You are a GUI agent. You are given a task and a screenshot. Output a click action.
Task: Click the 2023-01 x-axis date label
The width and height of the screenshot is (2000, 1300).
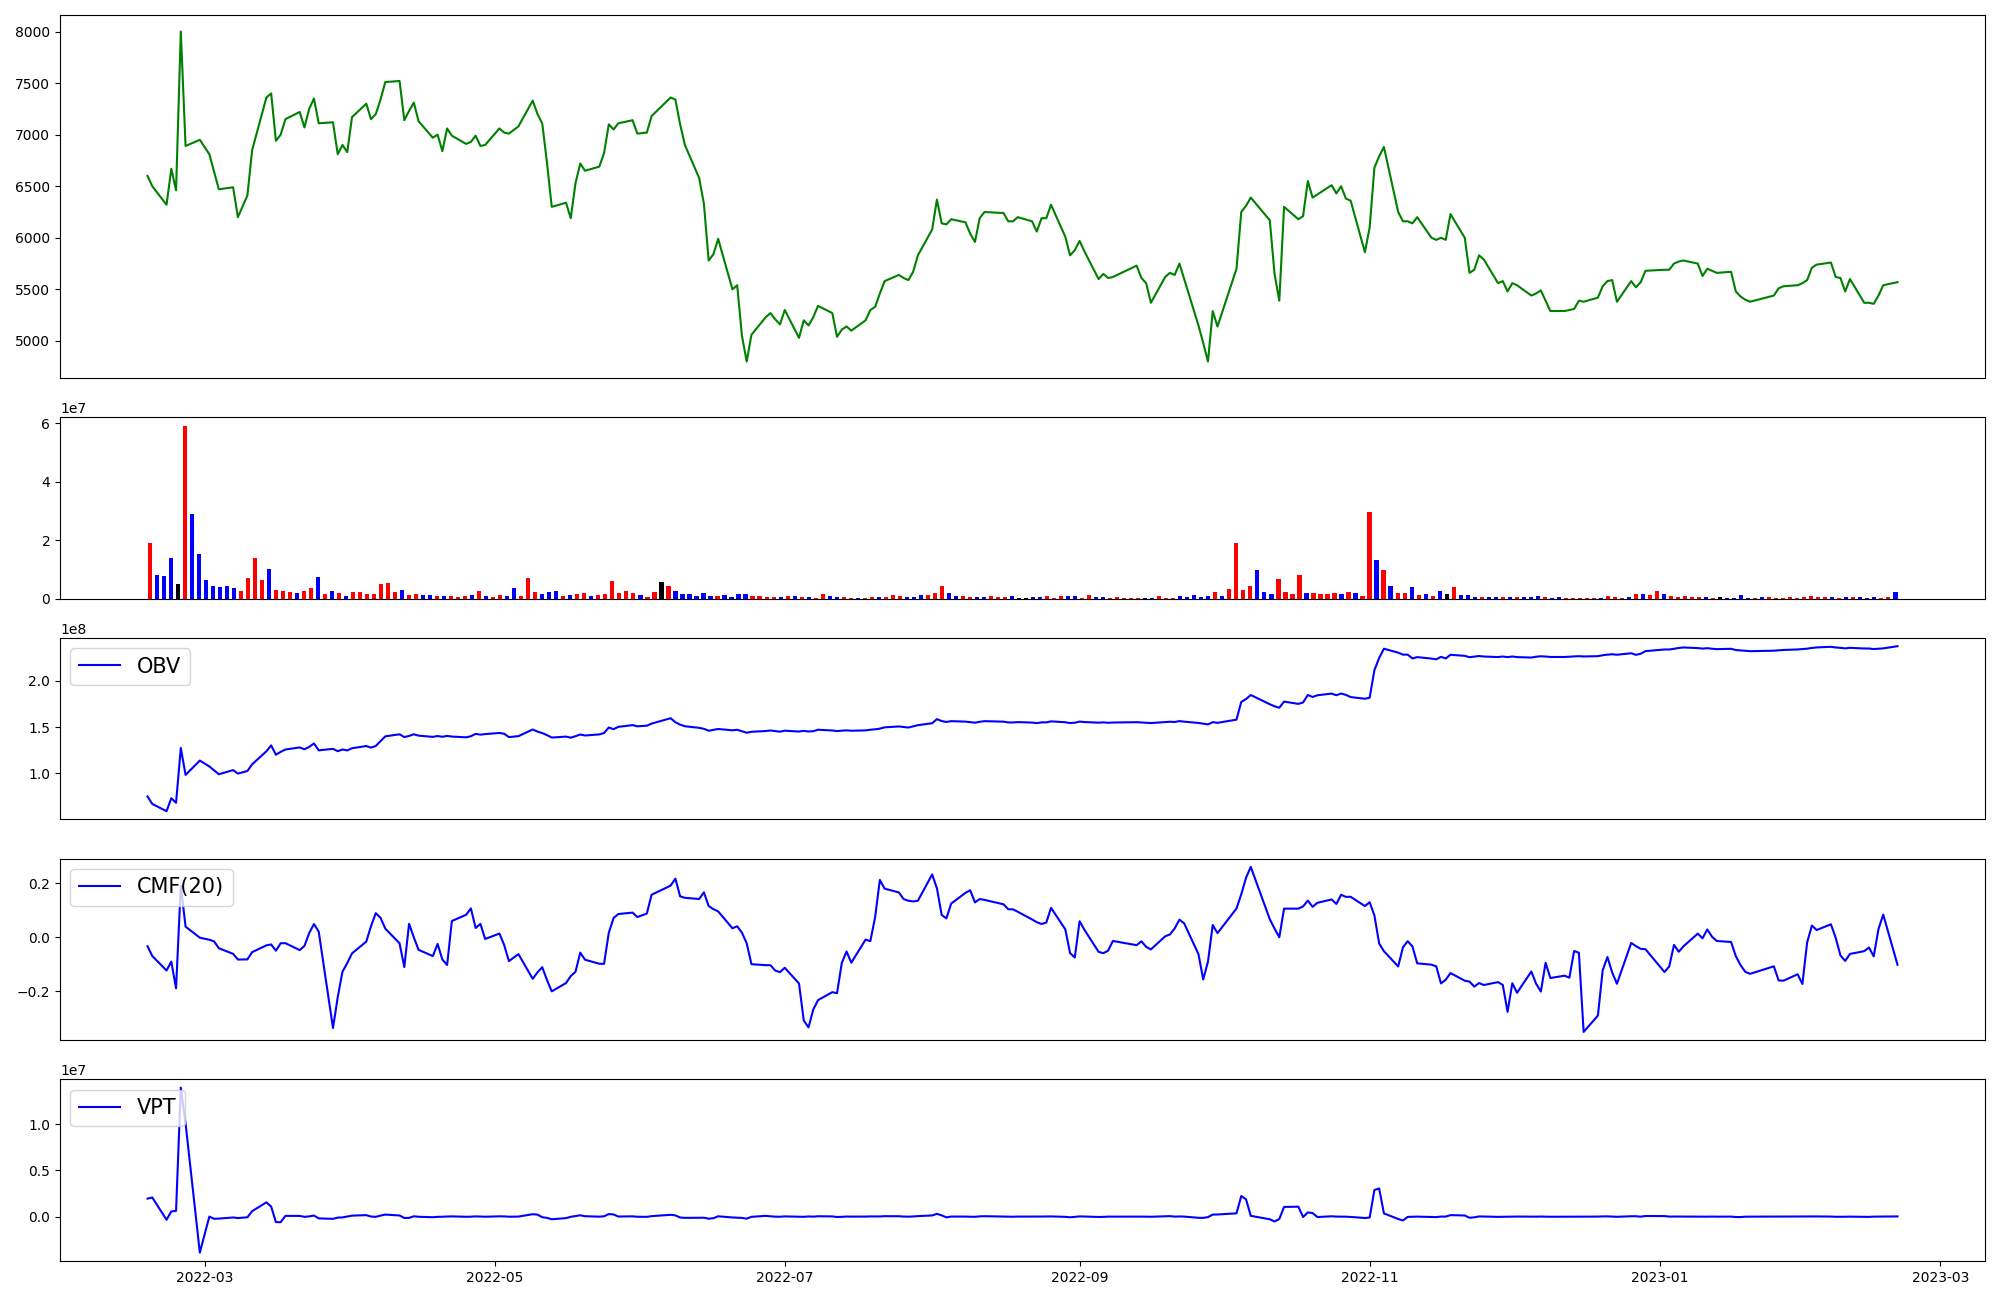(1660, 1277)
